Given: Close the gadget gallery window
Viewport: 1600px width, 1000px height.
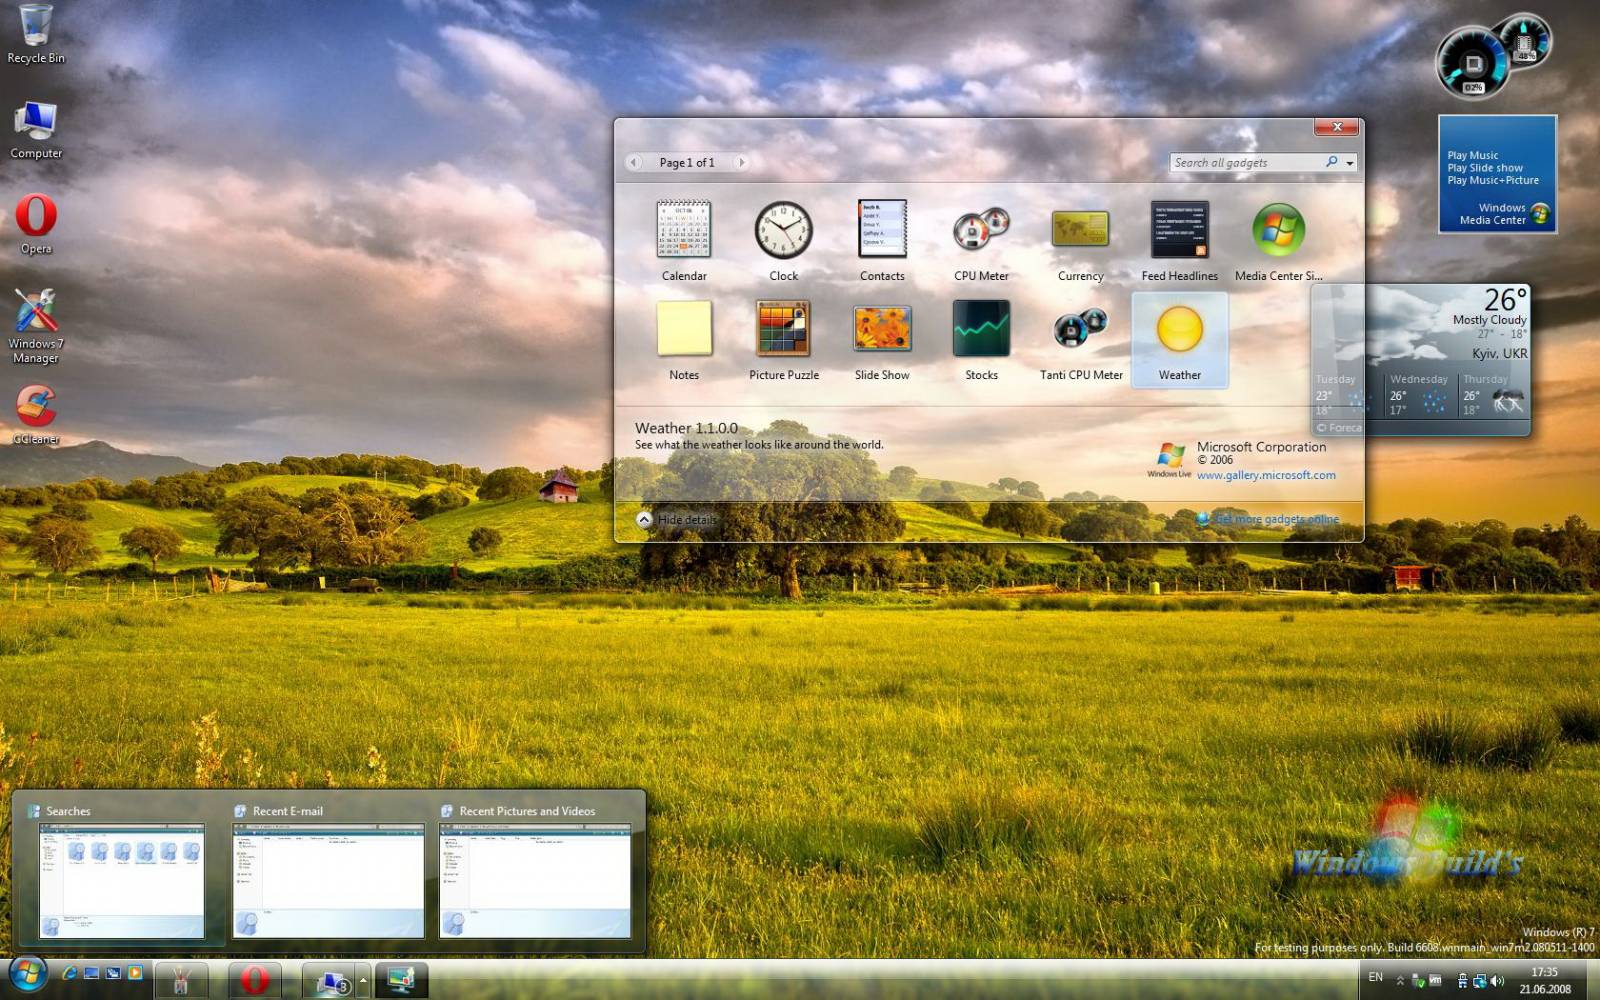Looking at the screenshot, I should (x=1337, y=127).
